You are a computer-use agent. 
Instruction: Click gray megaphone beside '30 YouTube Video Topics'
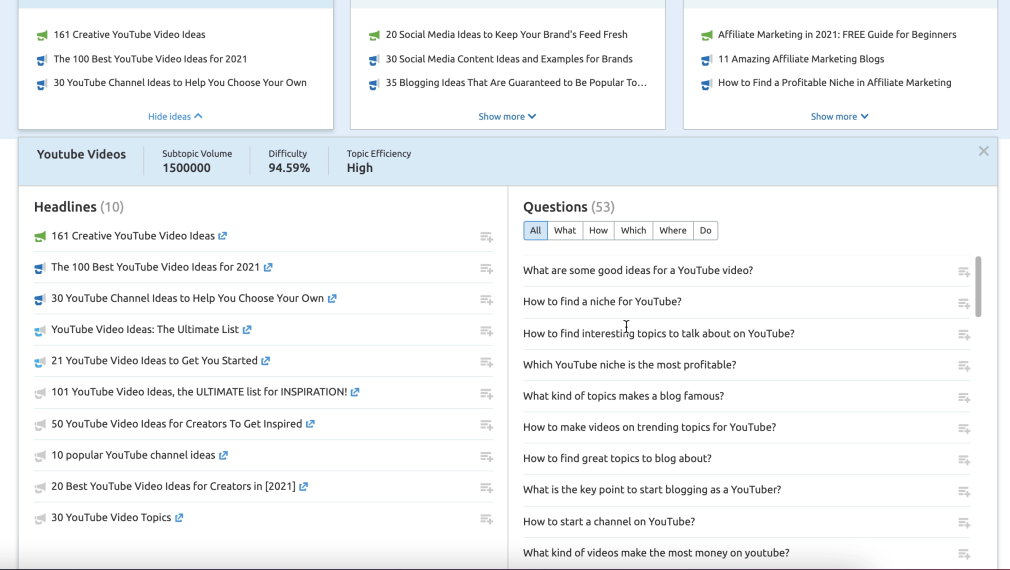point(40,518)
